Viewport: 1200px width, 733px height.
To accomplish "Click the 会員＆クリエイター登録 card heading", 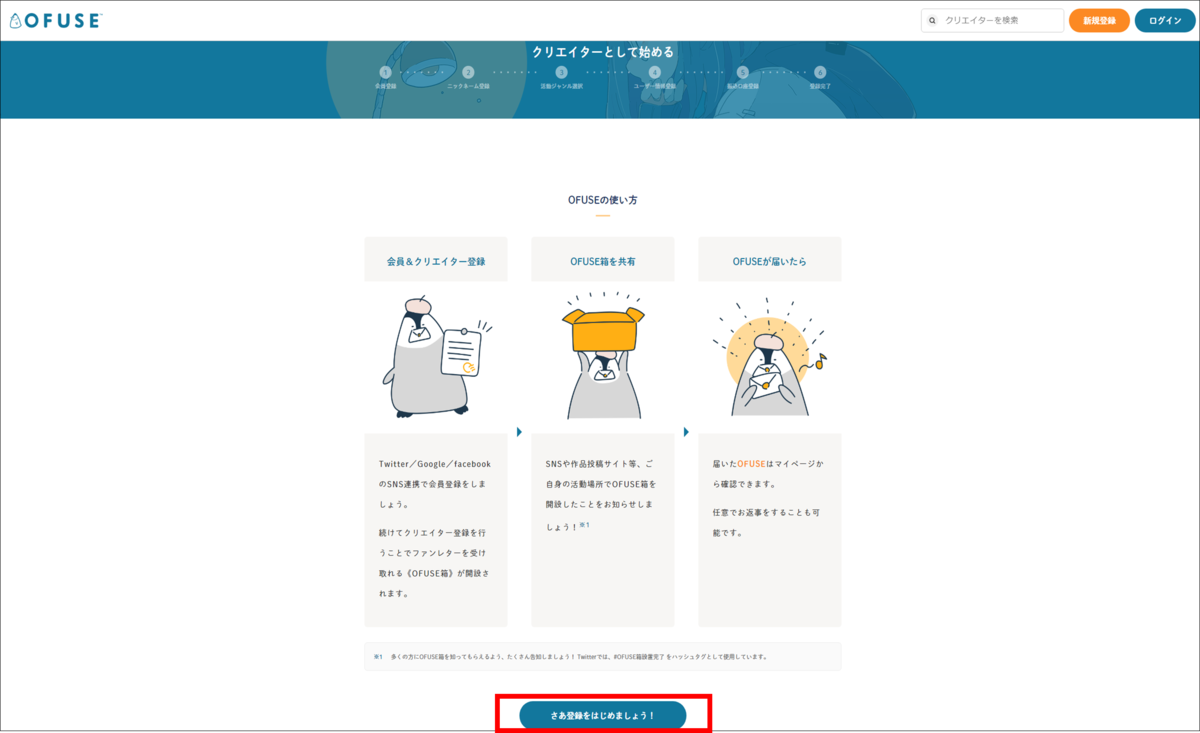I will pos(436,261).
